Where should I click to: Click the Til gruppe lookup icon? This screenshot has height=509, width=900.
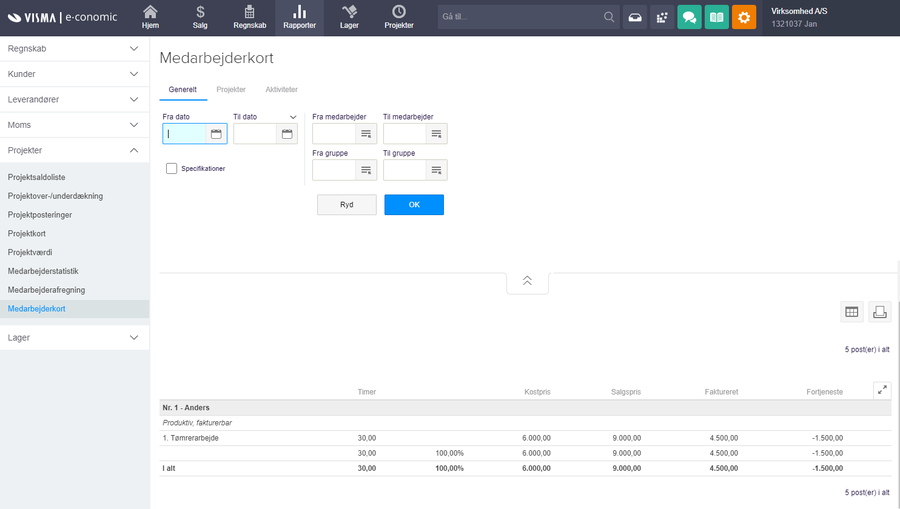tap(436, 170)
